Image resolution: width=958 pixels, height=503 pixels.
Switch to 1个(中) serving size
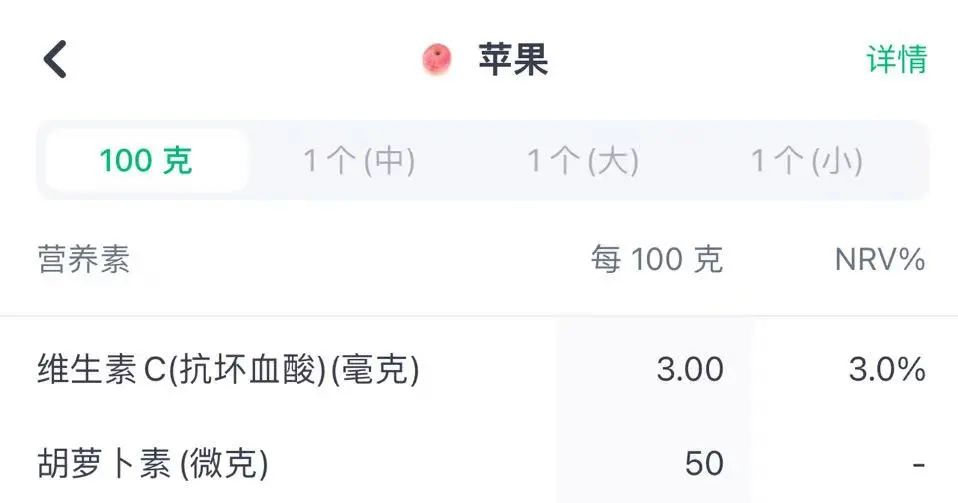click(359, 161)
